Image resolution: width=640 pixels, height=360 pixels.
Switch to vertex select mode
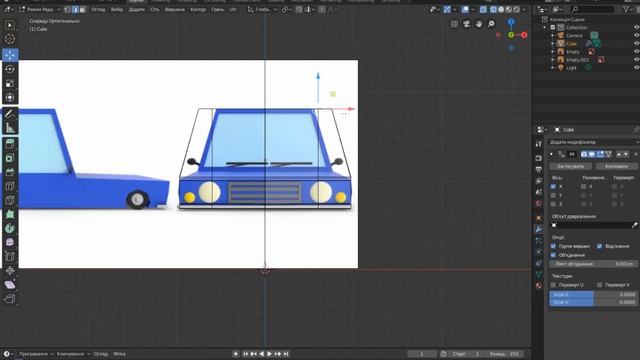coord(68,9)
